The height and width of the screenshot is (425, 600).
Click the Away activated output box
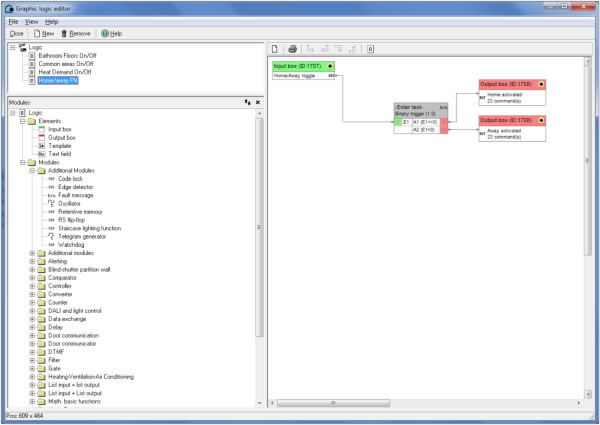point(512,129)
